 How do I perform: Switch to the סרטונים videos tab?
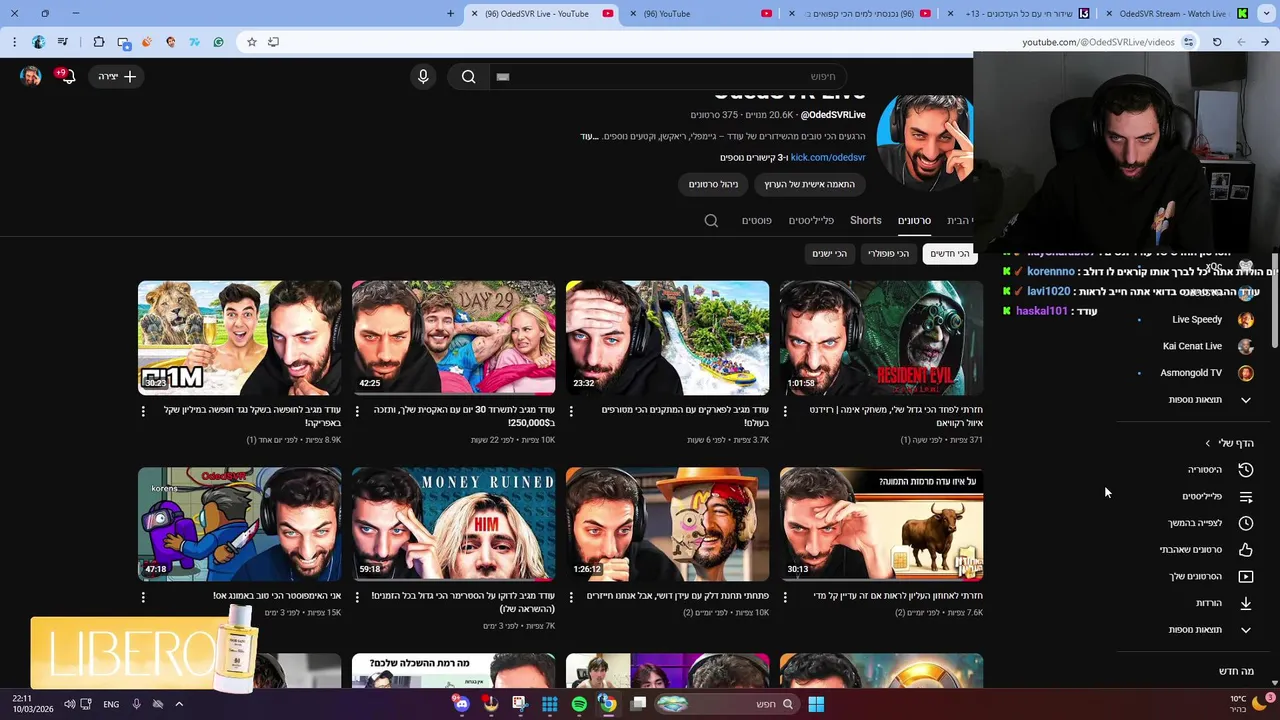click(x=914, y=220)
